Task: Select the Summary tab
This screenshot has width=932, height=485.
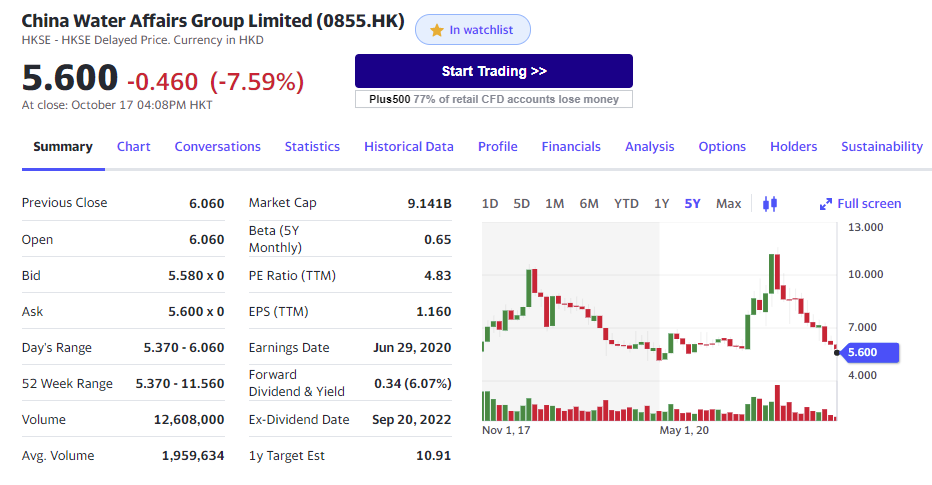Action: pyautogui.click(x=63, y=147)
